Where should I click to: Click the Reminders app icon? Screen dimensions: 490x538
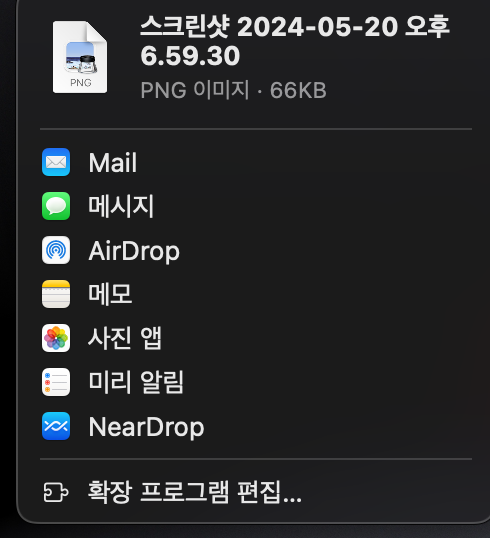(56, 382)
